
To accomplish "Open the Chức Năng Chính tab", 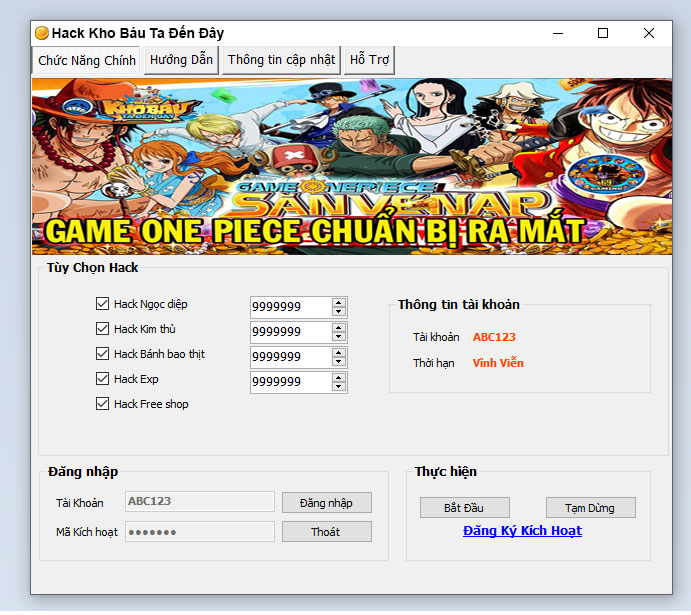I will pos(86,60).
